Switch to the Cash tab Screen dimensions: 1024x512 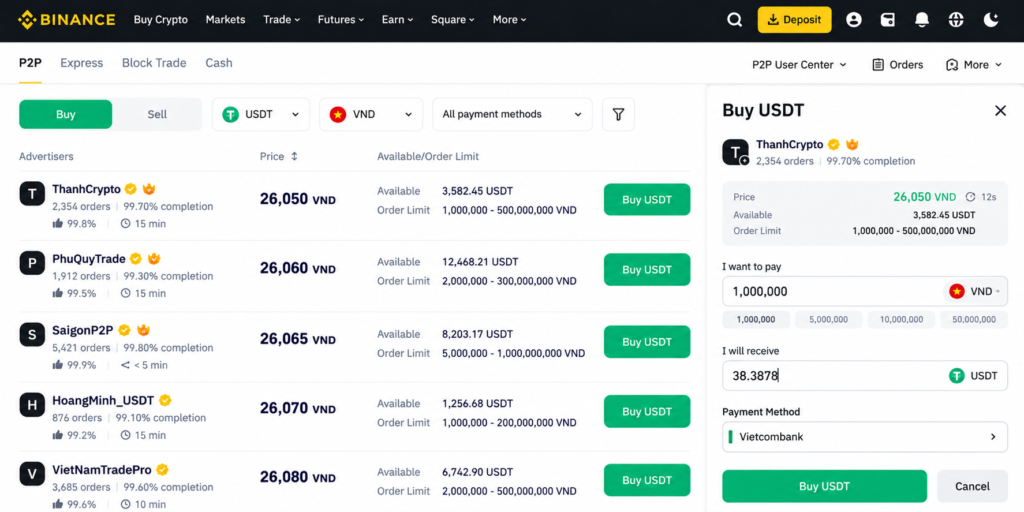pos(219,63)
